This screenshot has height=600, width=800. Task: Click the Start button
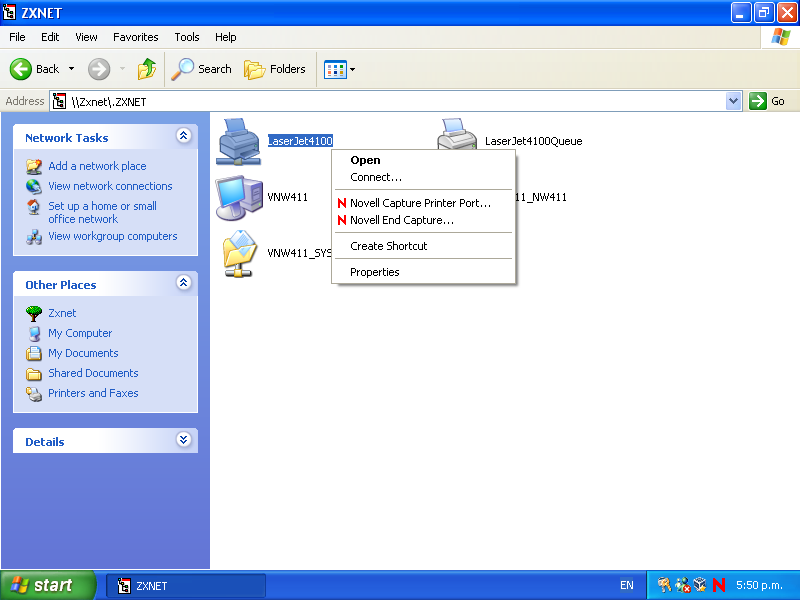click(x=47, y=585)
